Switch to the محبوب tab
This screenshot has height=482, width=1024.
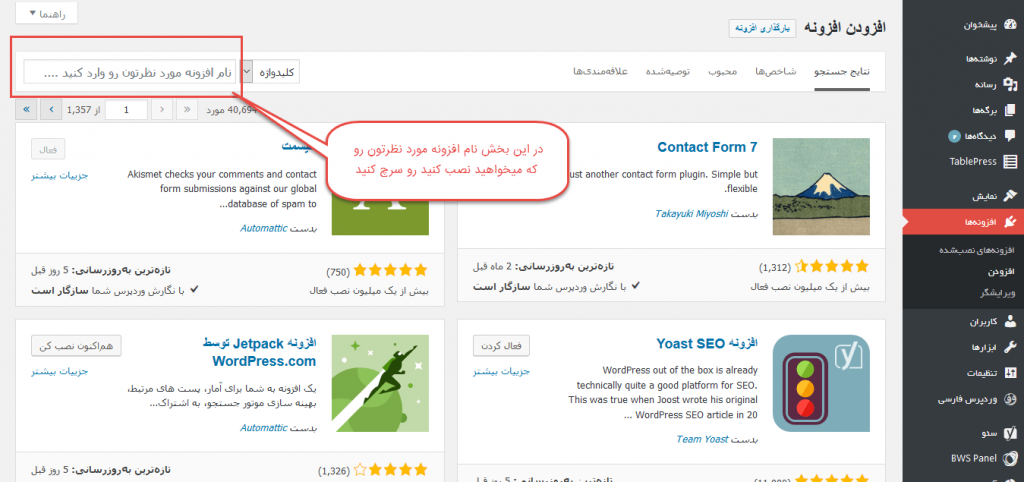coord(722,72)
